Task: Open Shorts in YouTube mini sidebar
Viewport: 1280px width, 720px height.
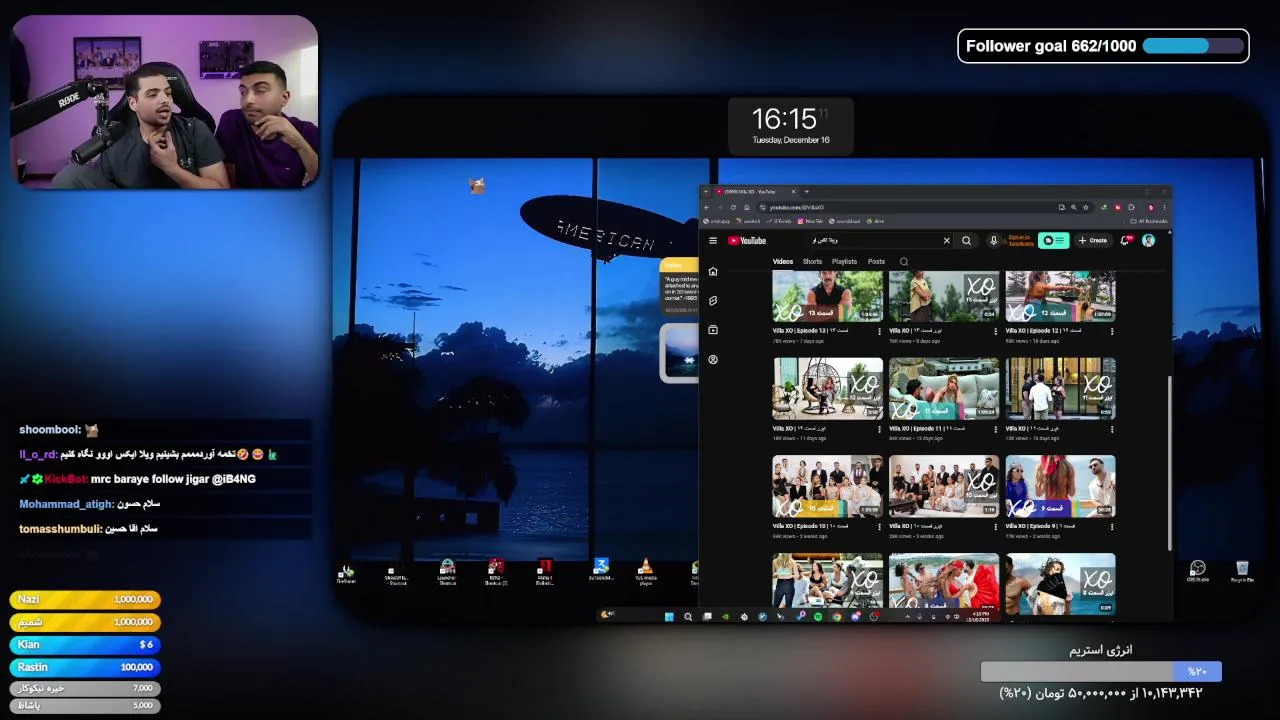Action: (713, 300)
